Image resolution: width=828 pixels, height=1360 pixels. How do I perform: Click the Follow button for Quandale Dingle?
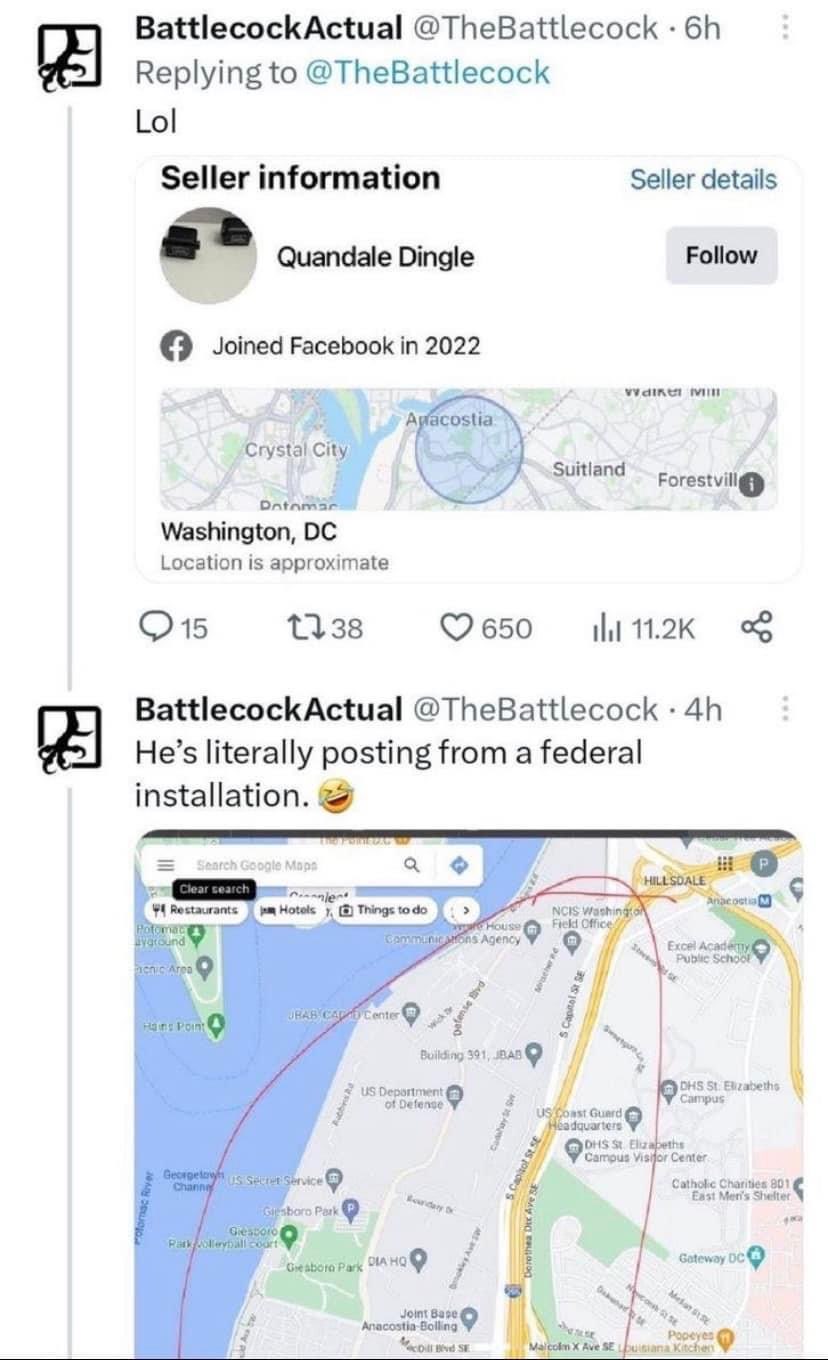[x=721, y=256]
